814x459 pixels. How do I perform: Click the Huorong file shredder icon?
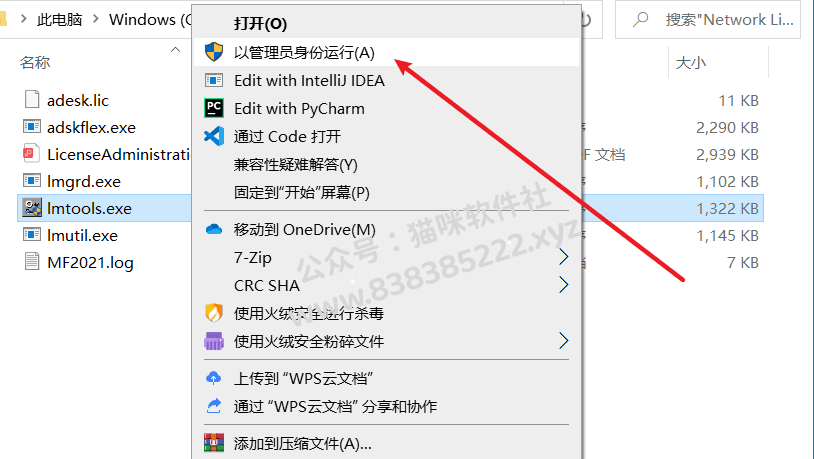click(214, 341)
